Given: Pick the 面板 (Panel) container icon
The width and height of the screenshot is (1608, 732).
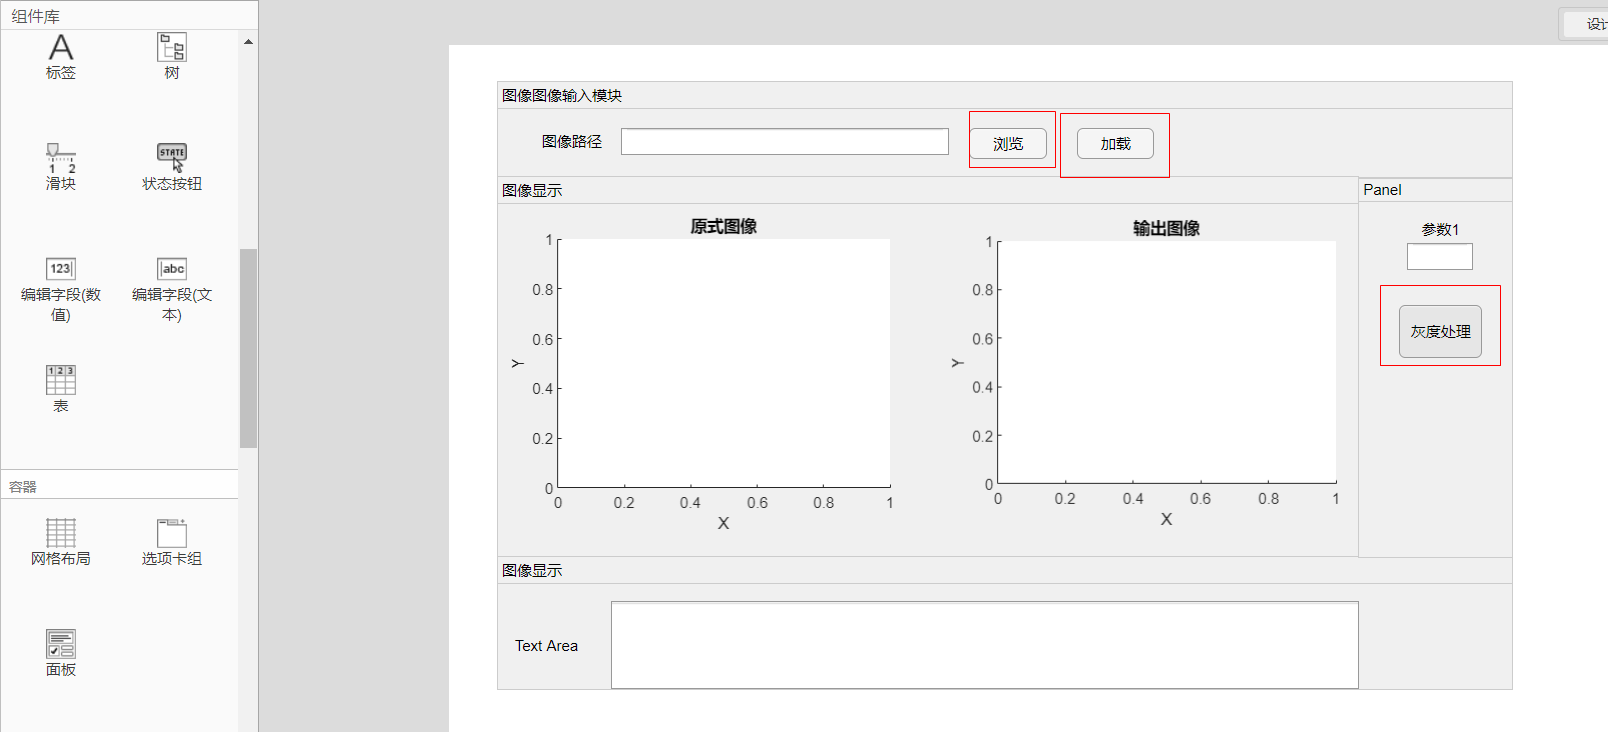Looking at the screenshot, I should [60, 644].
